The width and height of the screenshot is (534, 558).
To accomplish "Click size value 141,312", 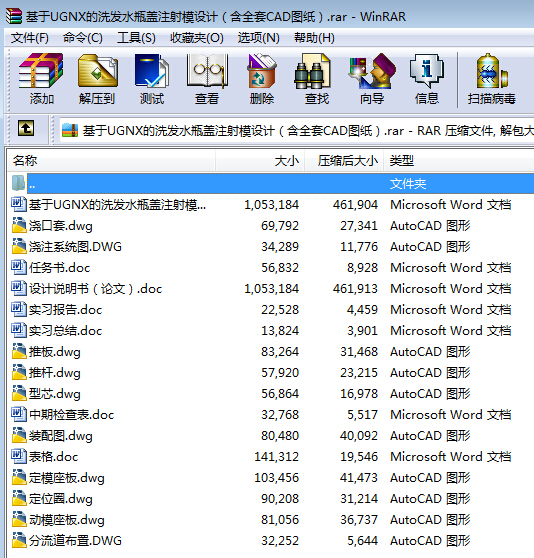I will pyautogui.click(x=276, y=457).
